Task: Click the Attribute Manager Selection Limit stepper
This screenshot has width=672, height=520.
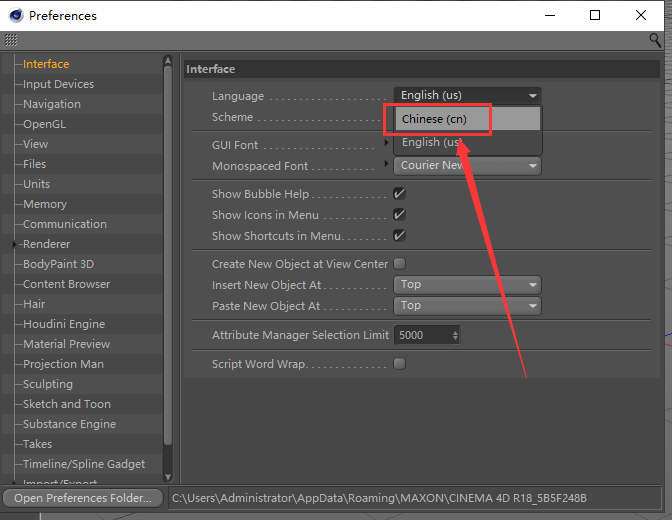Action: [x=455, y=336]
